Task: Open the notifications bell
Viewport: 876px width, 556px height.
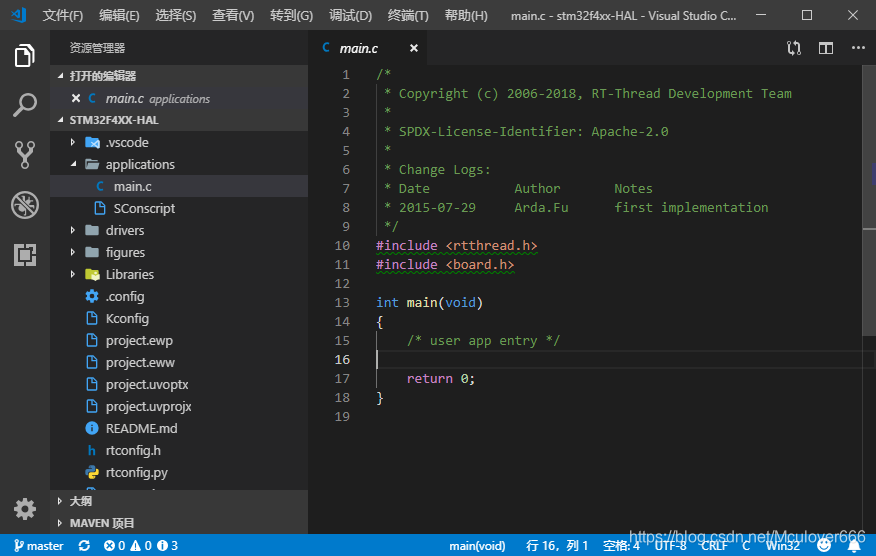Action: pyautogui.click(x=854, y=546)
